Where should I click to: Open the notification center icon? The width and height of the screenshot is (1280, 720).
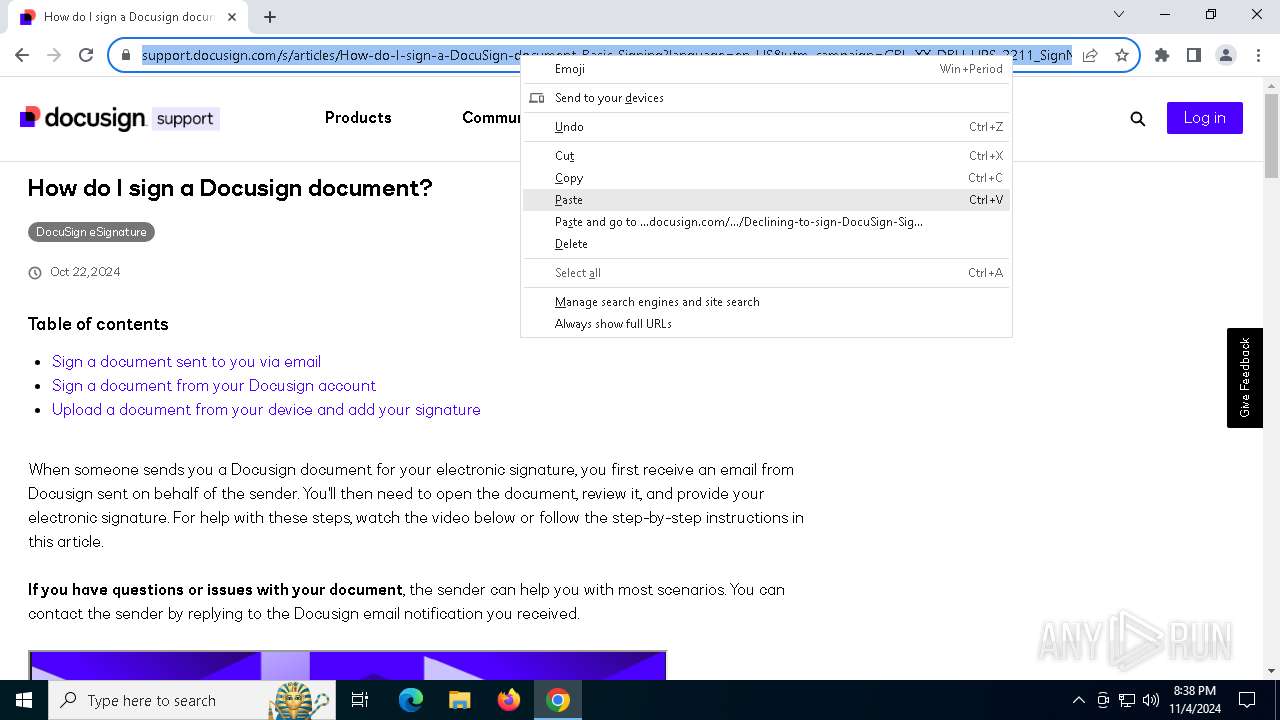1247,700
